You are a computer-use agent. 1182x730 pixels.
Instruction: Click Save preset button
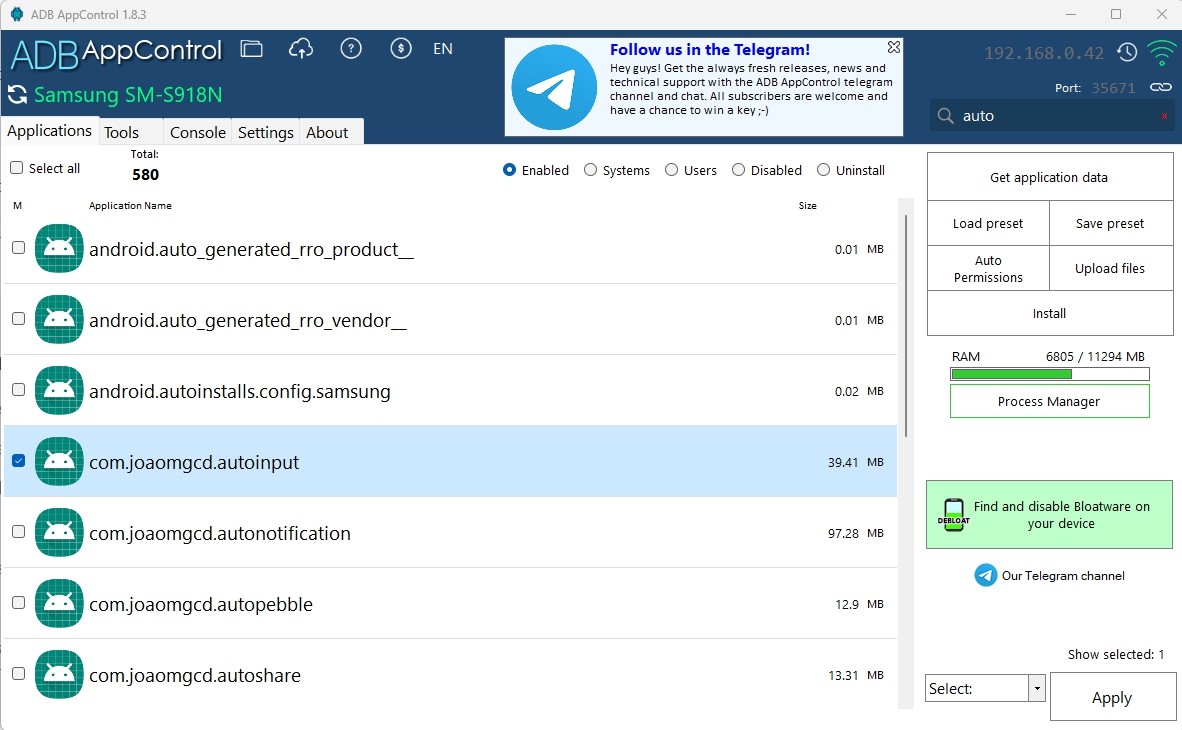[x=1110, y=223]
